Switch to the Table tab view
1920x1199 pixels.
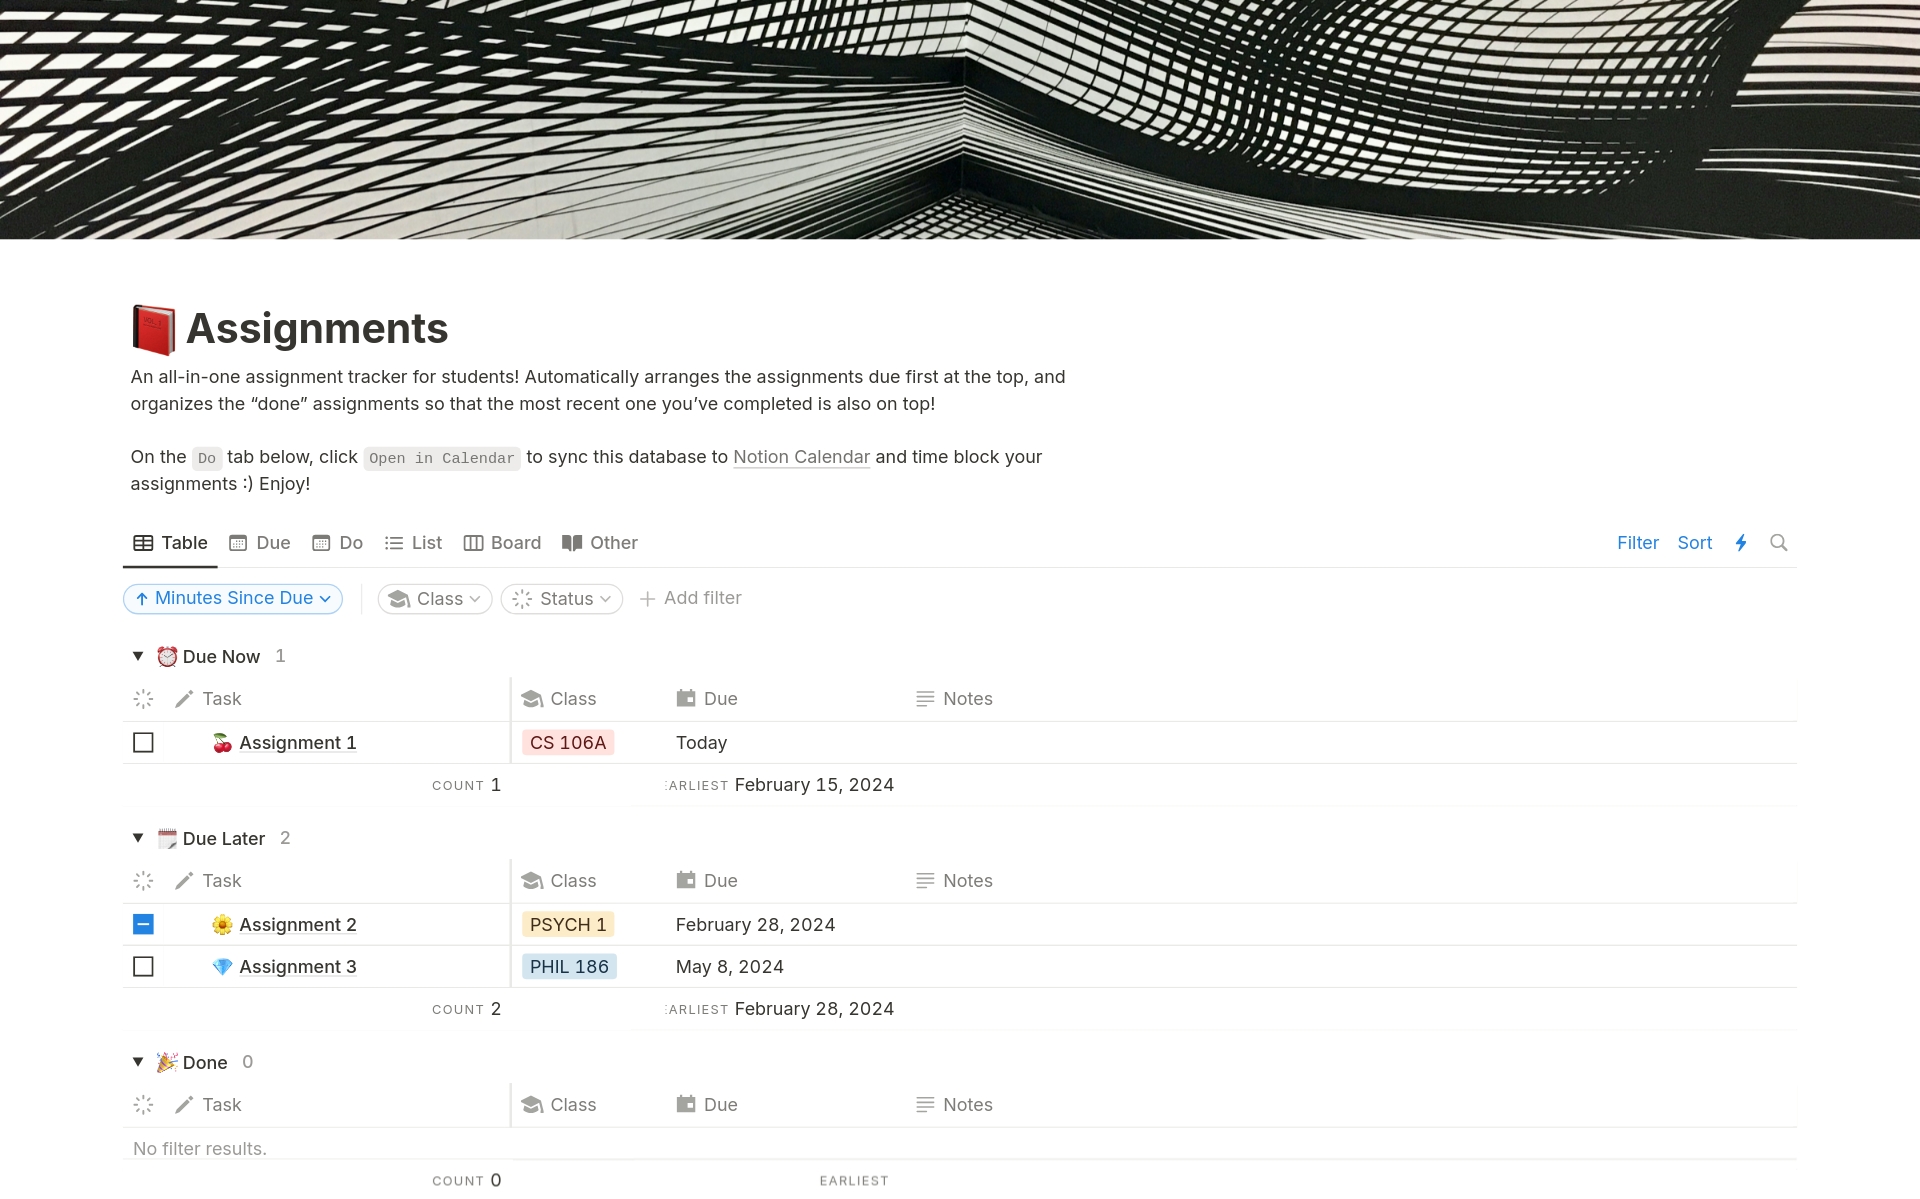click(x=170, y=541)
